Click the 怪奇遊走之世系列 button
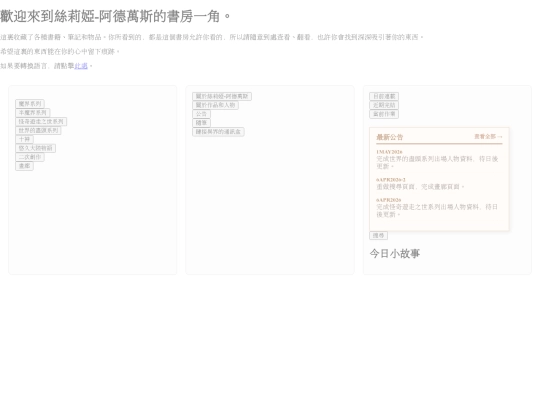This screenshot has width=540, height=405. pos(41,122)
